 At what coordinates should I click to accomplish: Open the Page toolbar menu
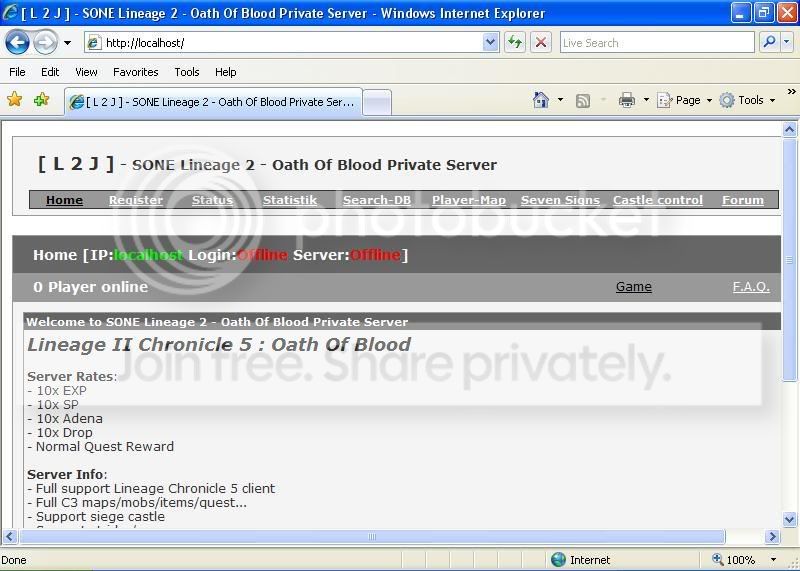[x=684, y=100]
